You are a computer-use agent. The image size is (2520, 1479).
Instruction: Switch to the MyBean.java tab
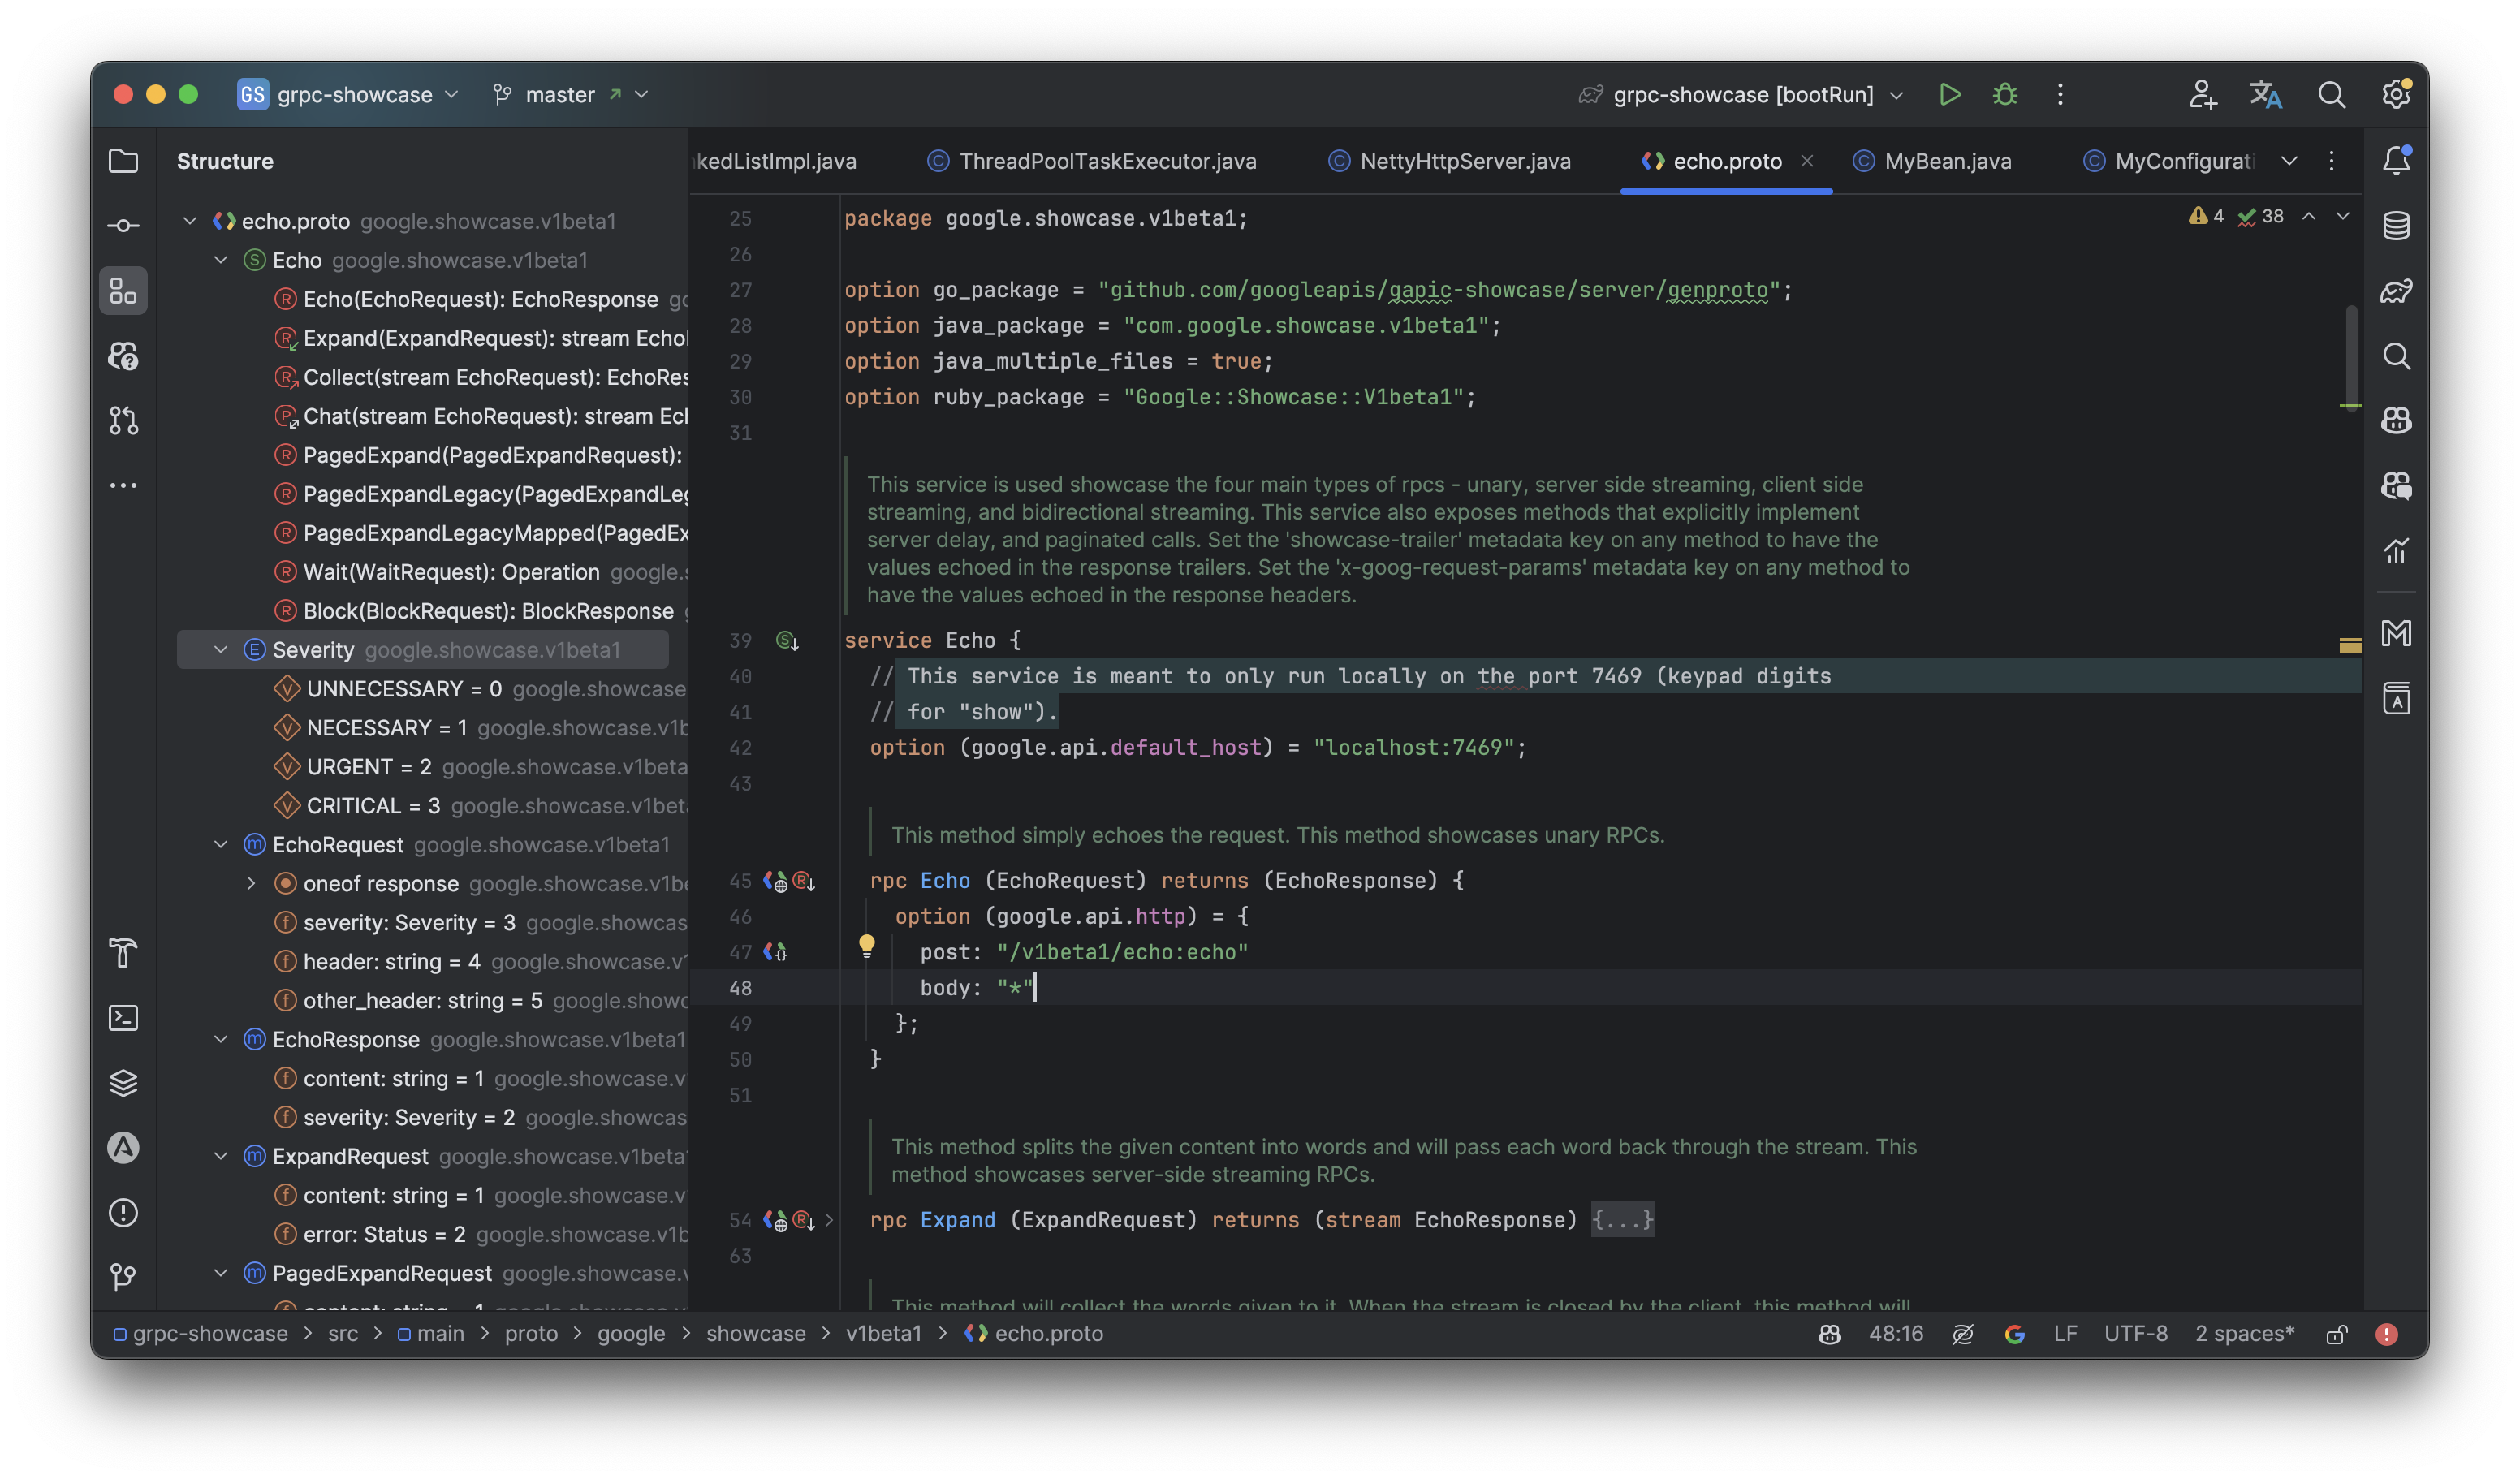[1946, 161]
